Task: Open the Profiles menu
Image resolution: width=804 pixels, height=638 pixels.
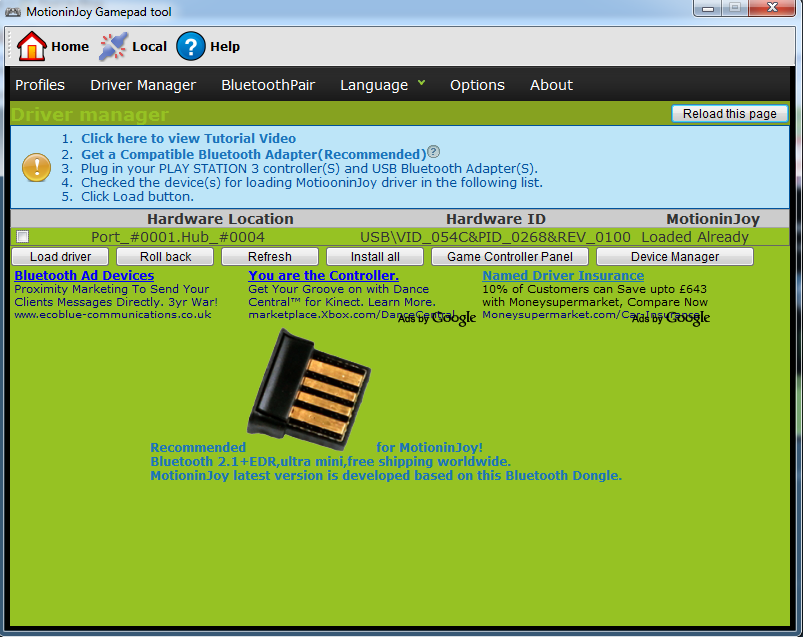Action: tap(40, 85)
